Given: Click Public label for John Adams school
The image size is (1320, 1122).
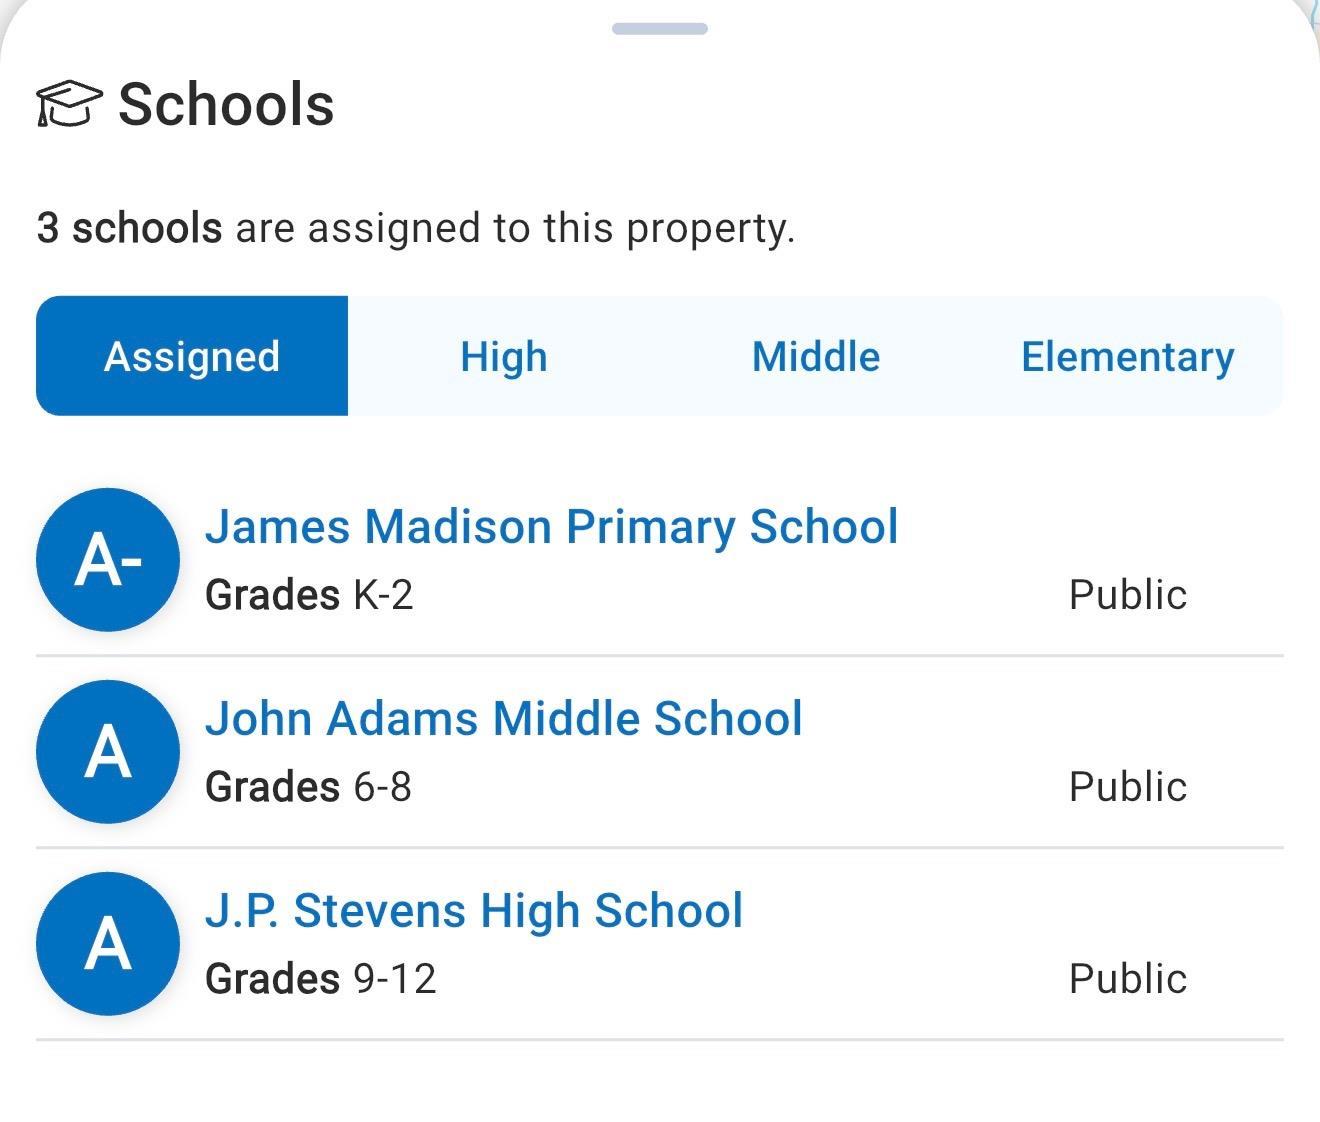Looking at the screenshot, I should [x=1128, y=787].
